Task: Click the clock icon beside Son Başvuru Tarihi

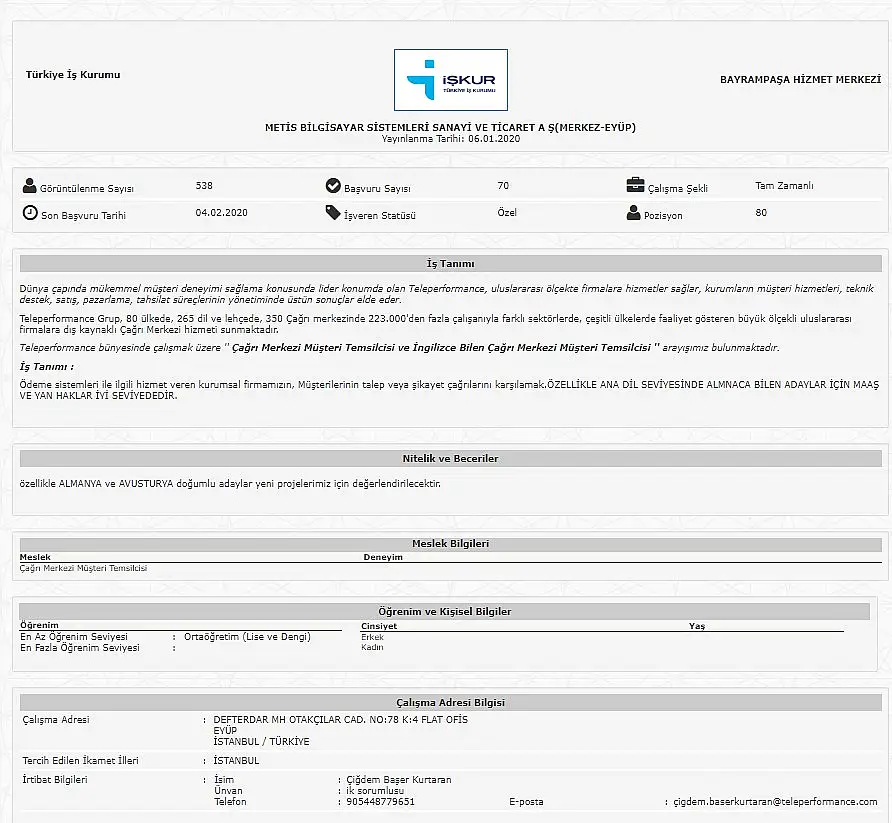Action: coord(30,213)
